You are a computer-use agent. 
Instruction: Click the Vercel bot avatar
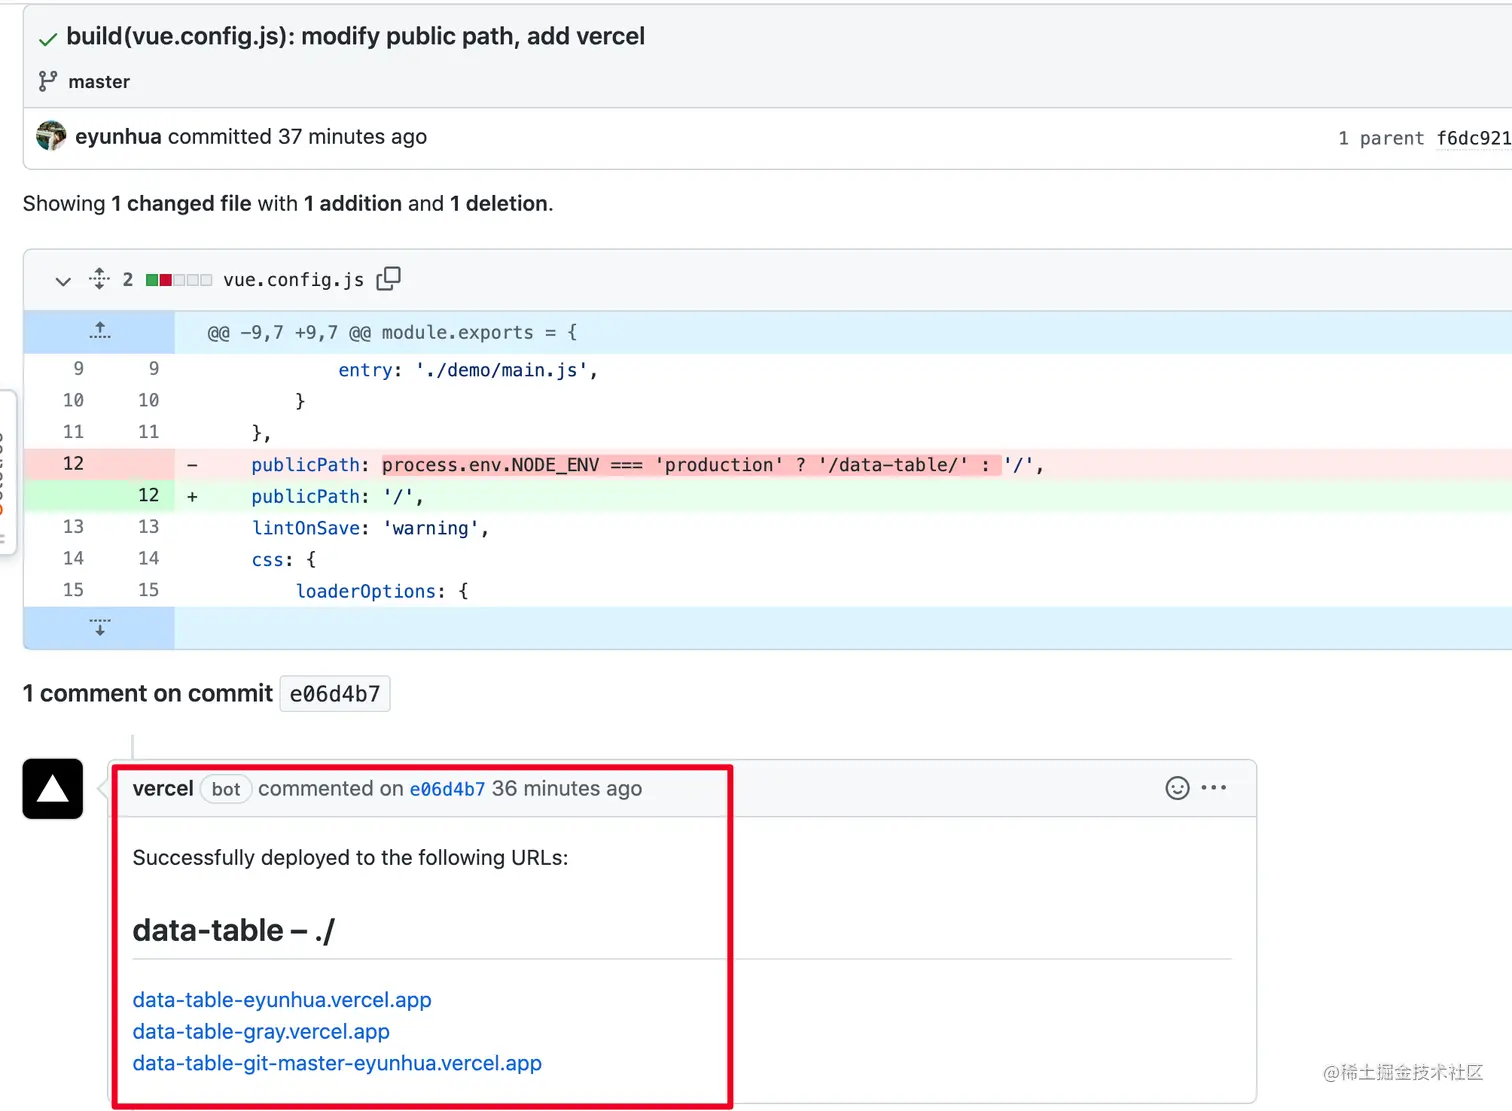pos(53,789)
